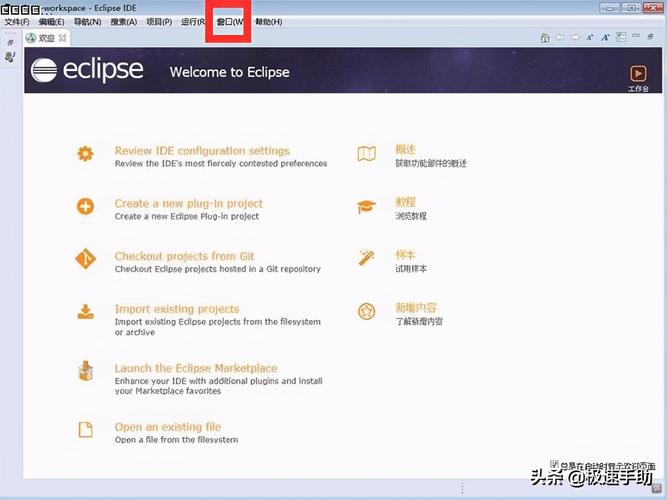Click text 'Checkout Eclipse projects hosted in a Git repository'

(217, 269)
